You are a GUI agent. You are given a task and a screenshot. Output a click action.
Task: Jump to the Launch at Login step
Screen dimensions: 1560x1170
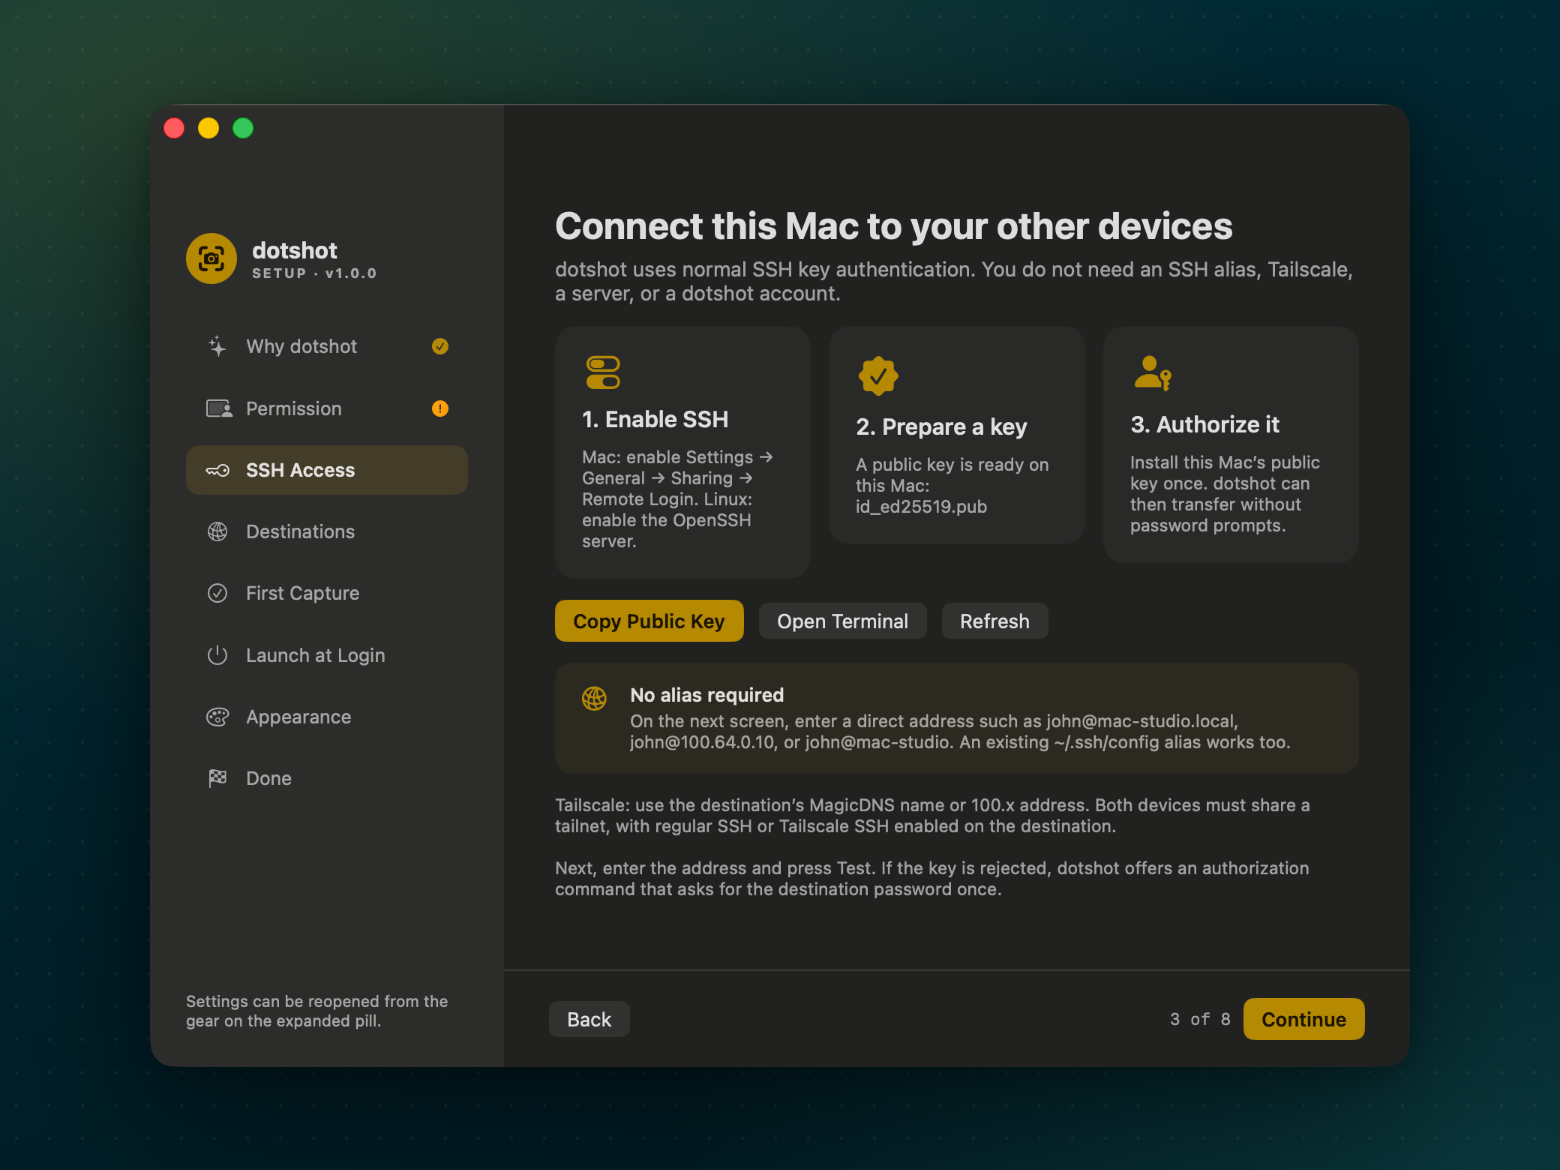tap(327, 655)
